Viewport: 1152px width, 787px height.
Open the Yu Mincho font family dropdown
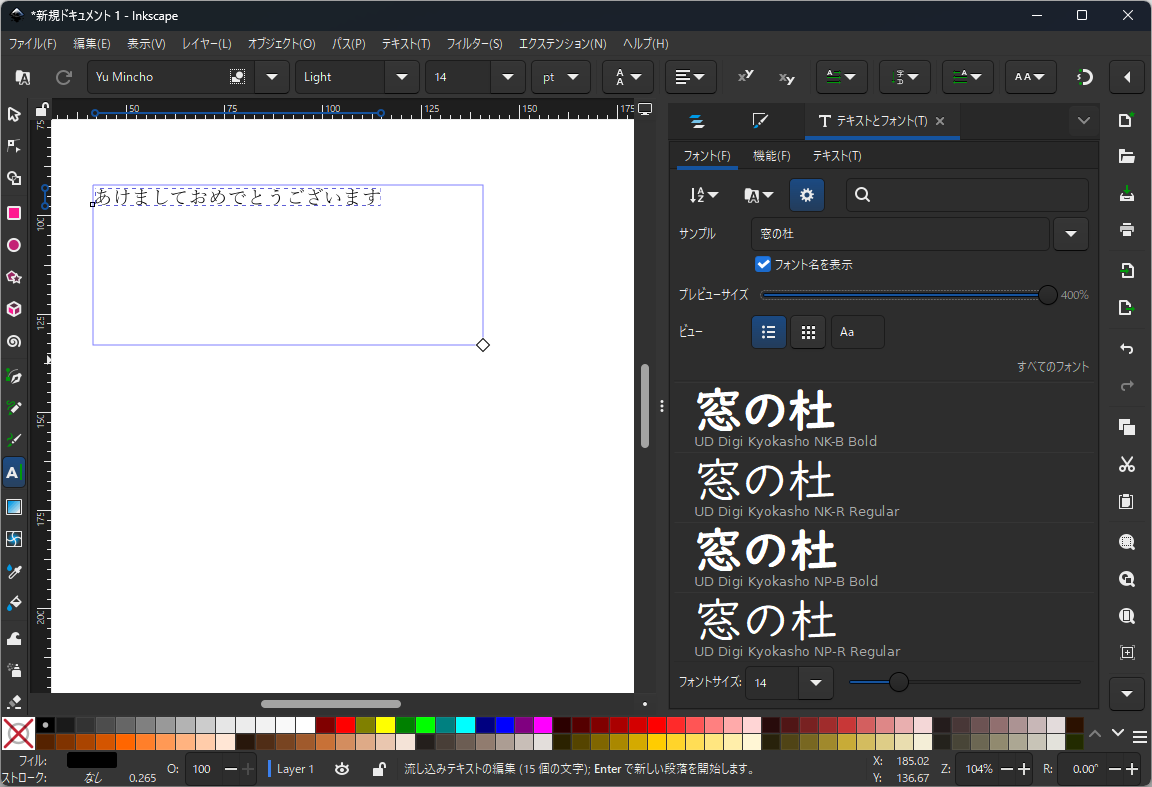tap(272, 77)
